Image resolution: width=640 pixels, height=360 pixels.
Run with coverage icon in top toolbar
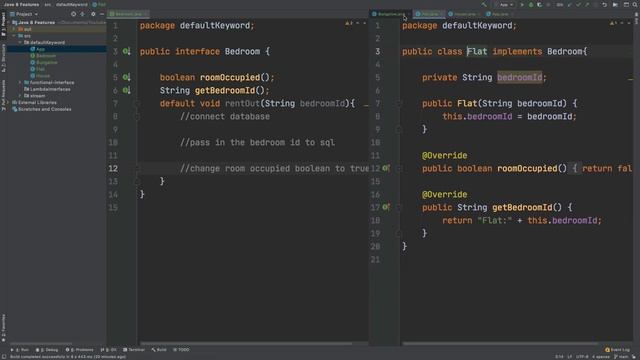[x=540, y=4]
